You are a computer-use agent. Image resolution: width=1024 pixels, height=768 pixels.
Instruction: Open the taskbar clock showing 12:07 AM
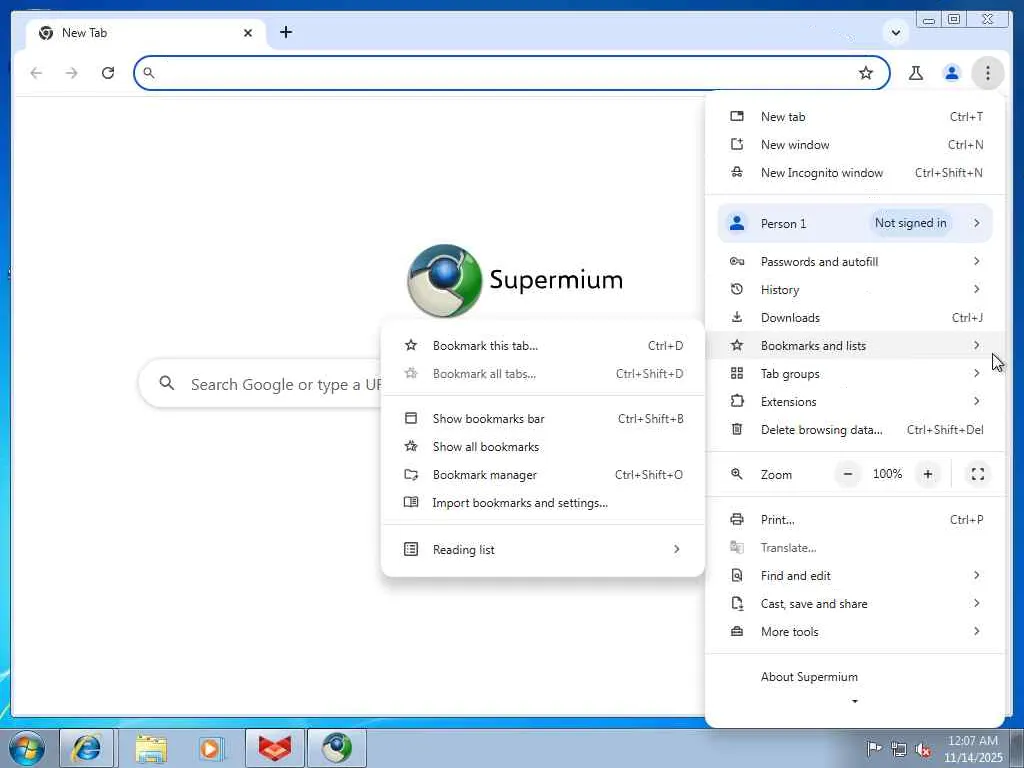(x=973, y=749)
